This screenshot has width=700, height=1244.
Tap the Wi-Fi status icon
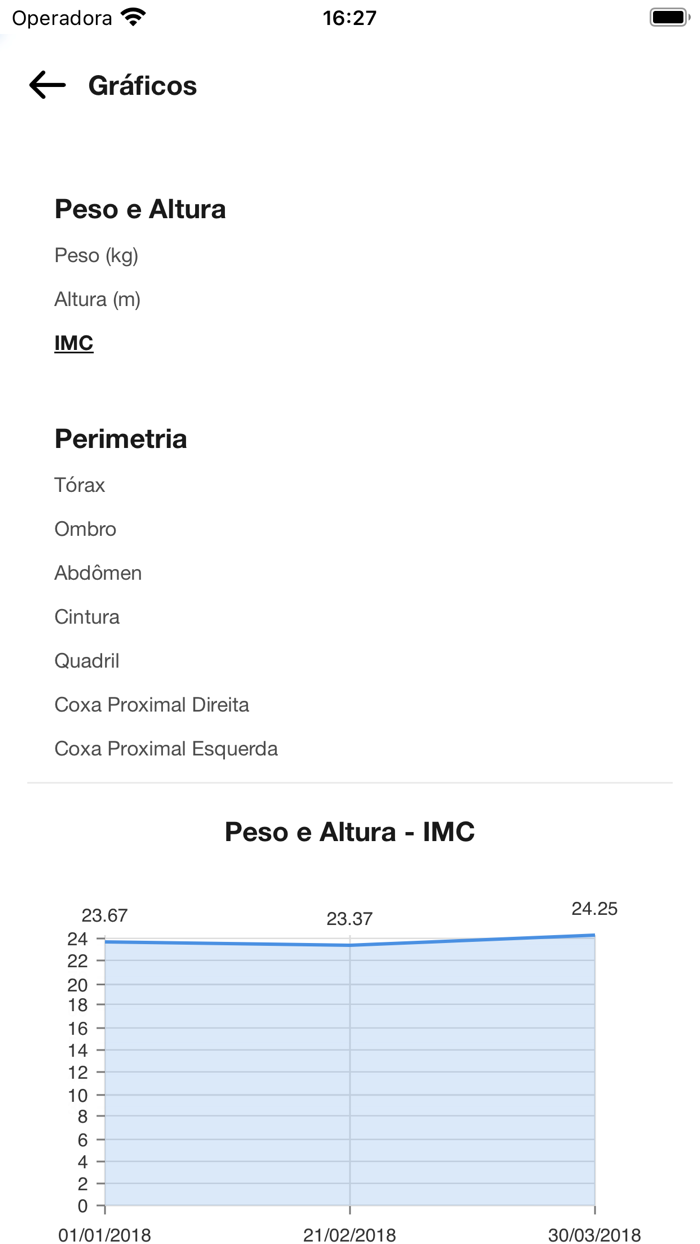tap(132, 18)
